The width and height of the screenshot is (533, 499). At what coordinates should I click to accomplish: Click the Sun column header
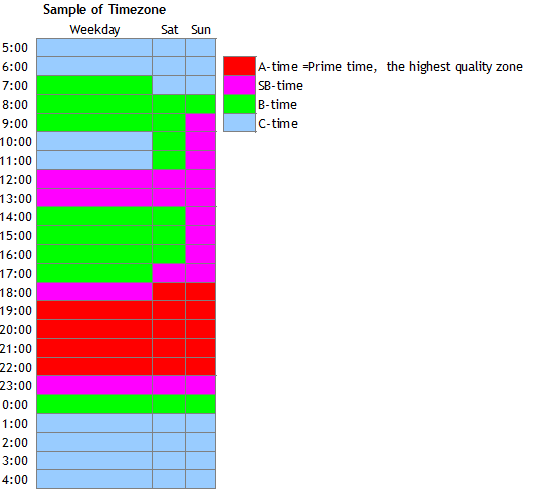pos(201,30)
